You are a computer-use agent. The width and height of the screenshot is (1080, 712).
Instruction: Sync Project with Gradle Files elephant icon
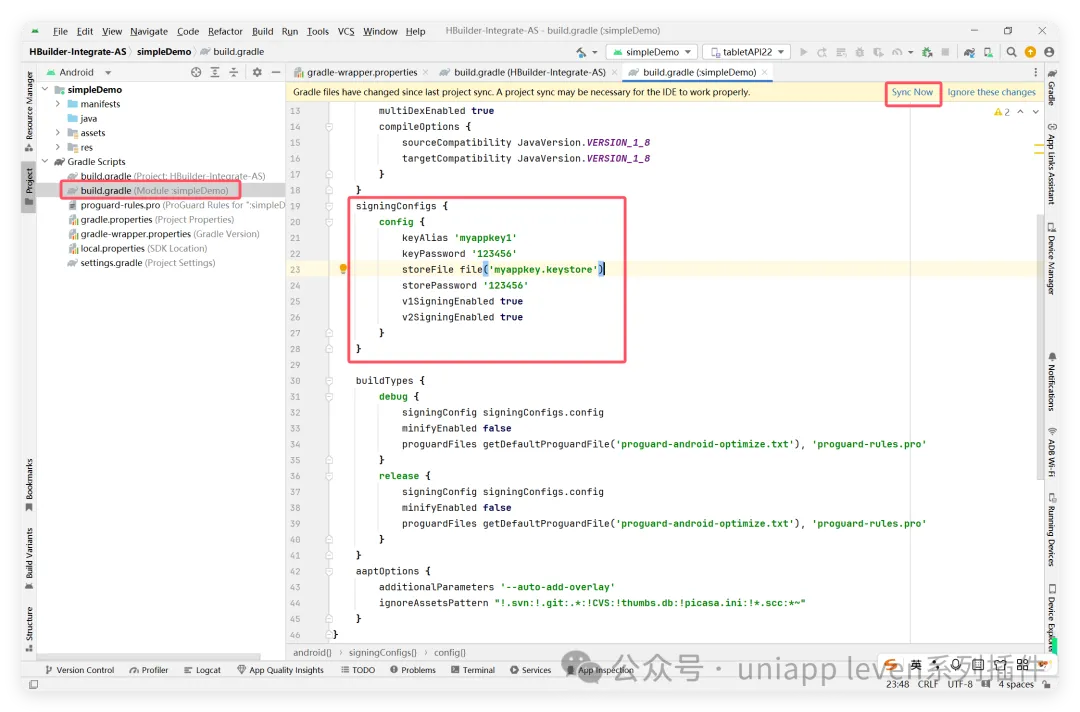pyautogui.click(x=969, y=52)
